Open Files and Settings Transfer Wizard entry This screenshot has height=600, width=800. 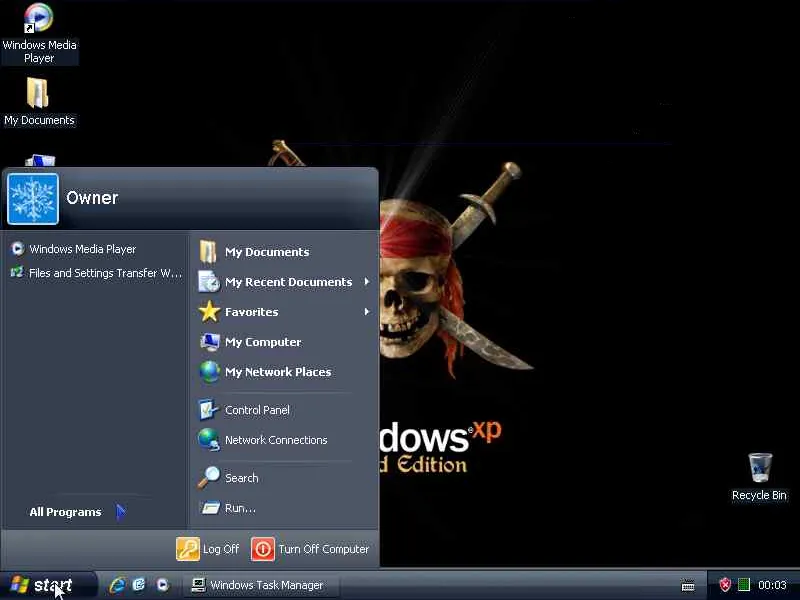[x=95, y=273]
